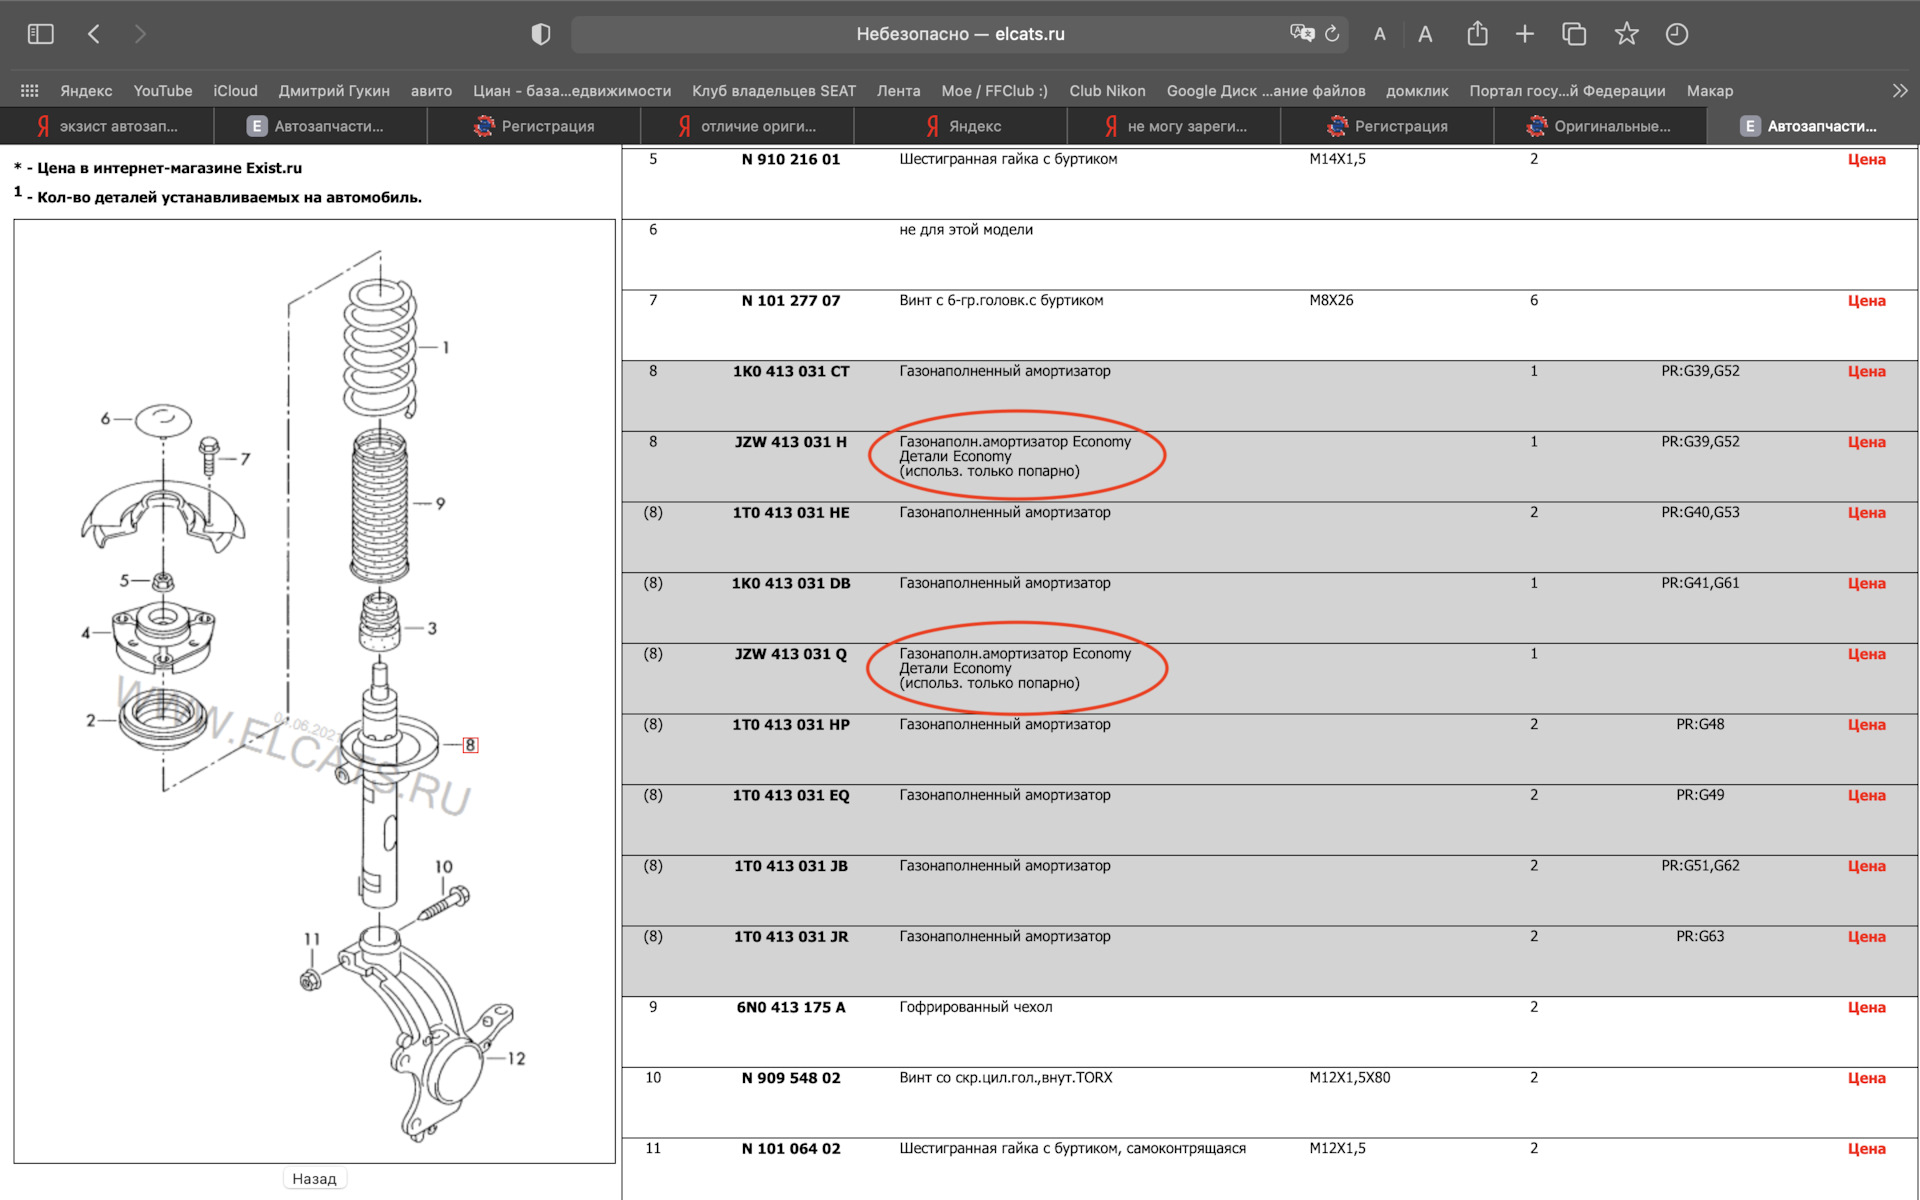This screenshot has width=1920, height=1200.
Task: Click the Назад button below the diagram
Action: pos(314,1178)
